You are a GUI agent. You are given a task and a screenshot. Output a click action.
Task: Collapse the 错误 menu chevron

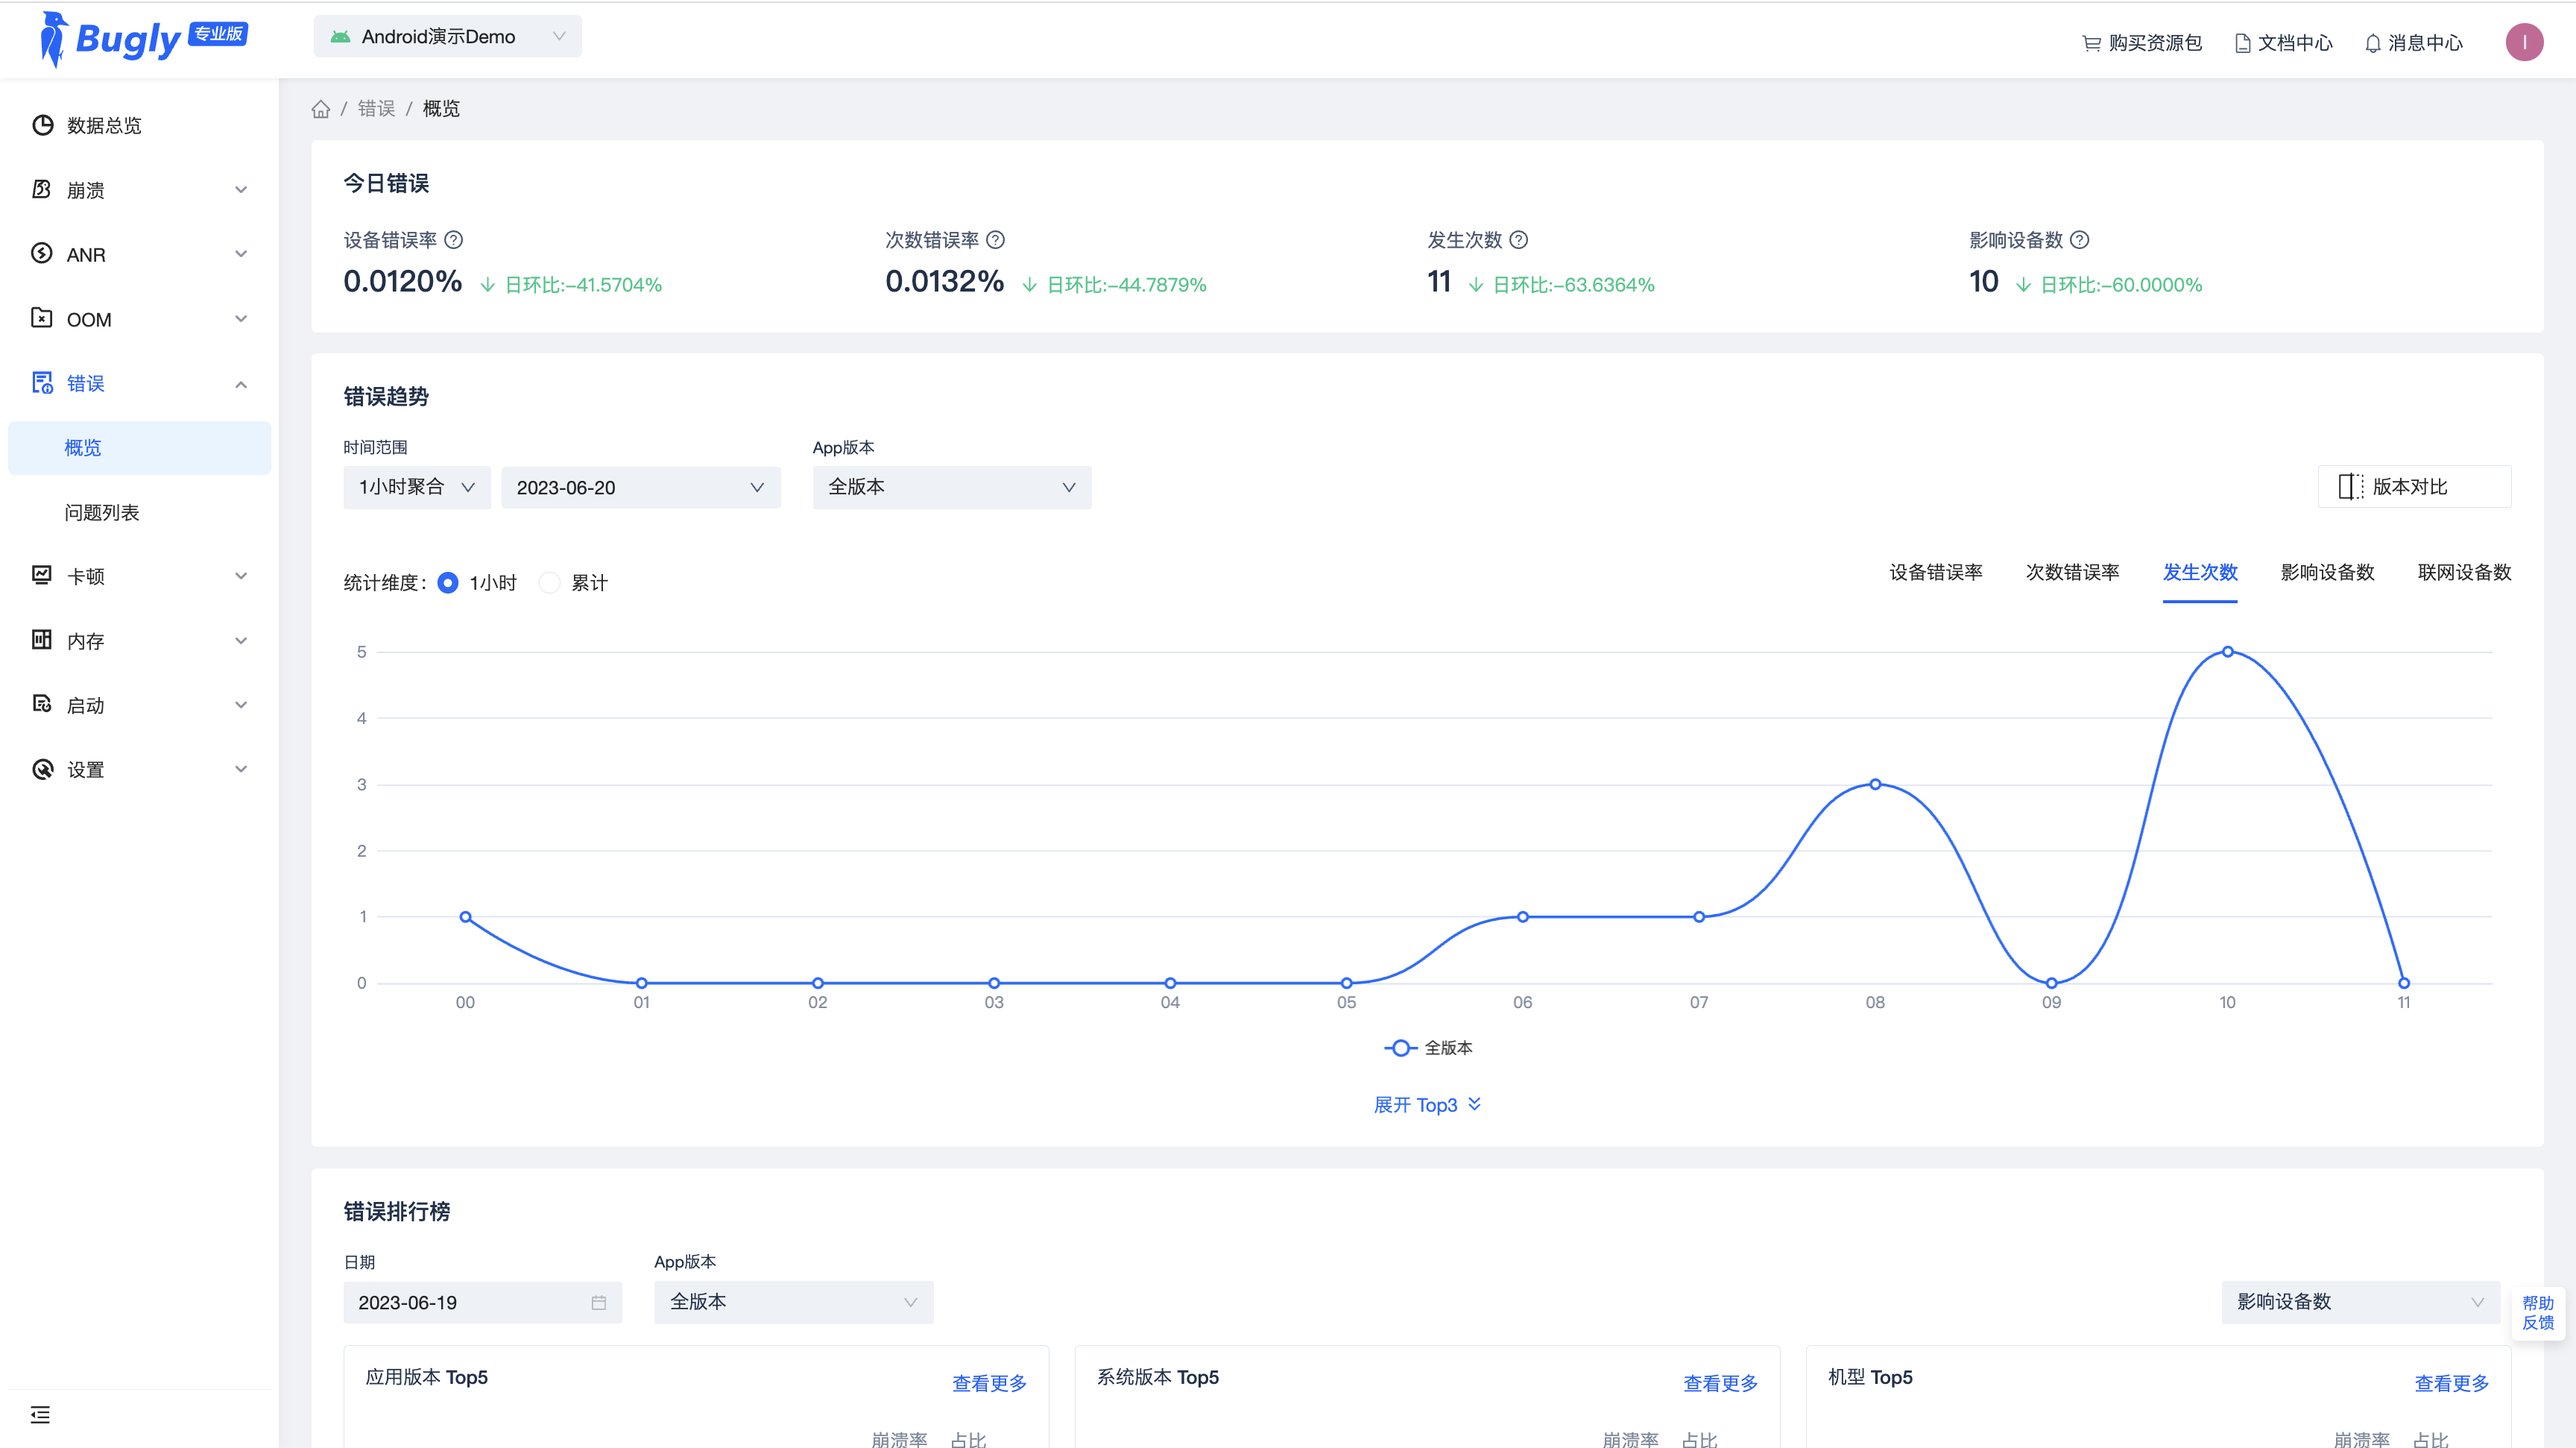pyautogui.click(x=241, y=384)
